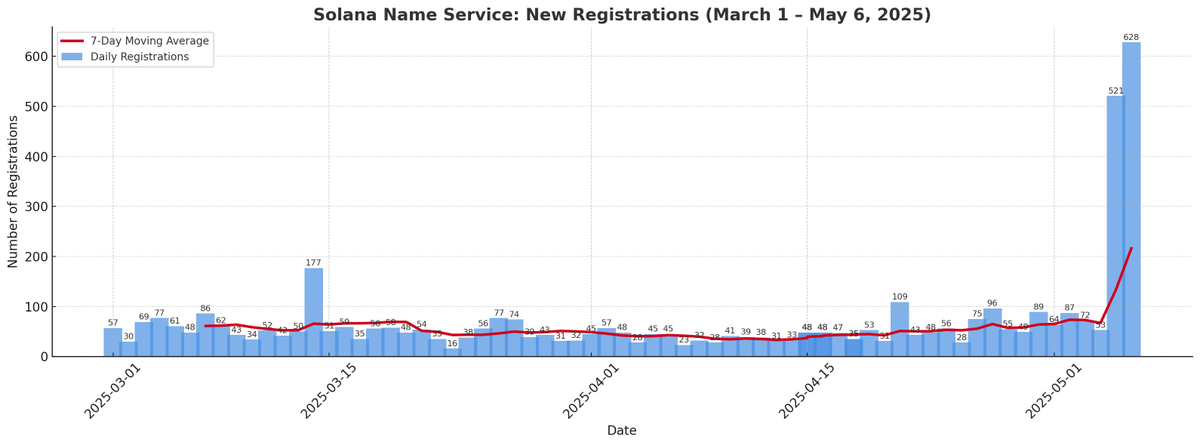
Task: Click the 'Date' x-axis label
Action: point(622,430)
